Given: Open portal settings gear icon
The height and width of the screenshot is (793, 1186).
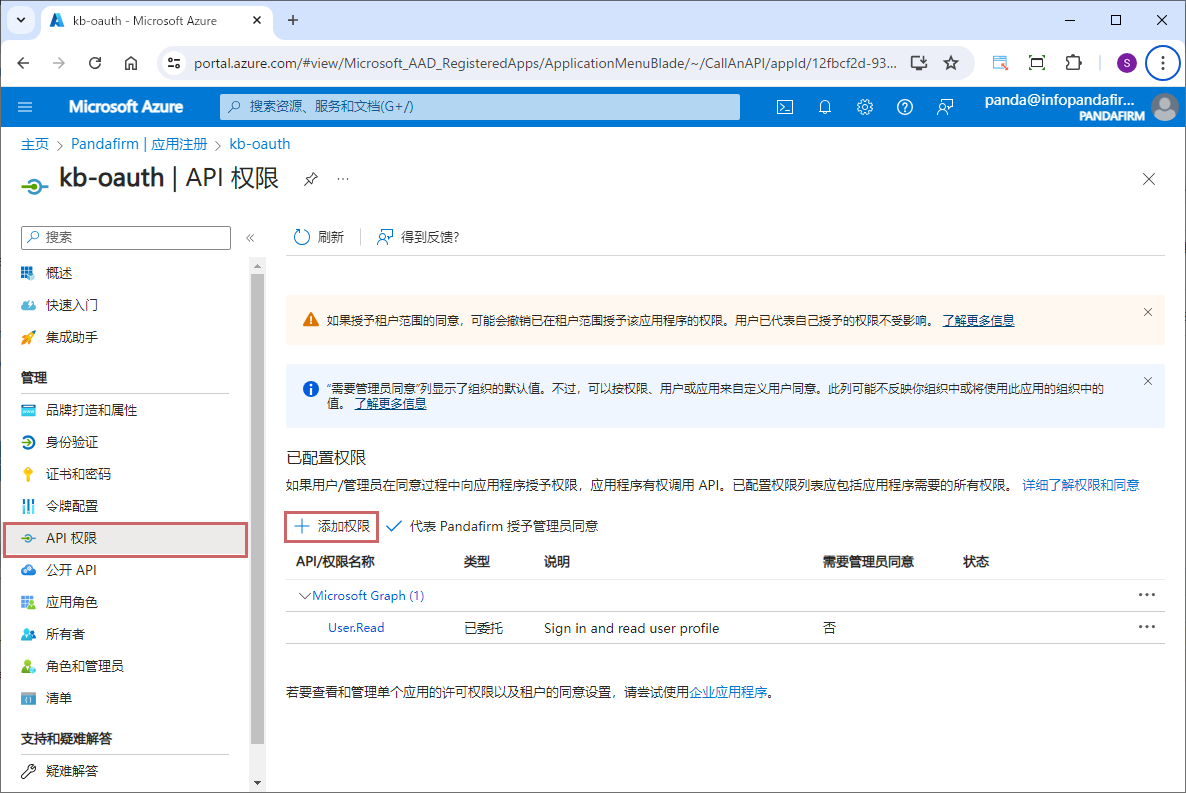Looking at the screenshot, I should 865,107.
